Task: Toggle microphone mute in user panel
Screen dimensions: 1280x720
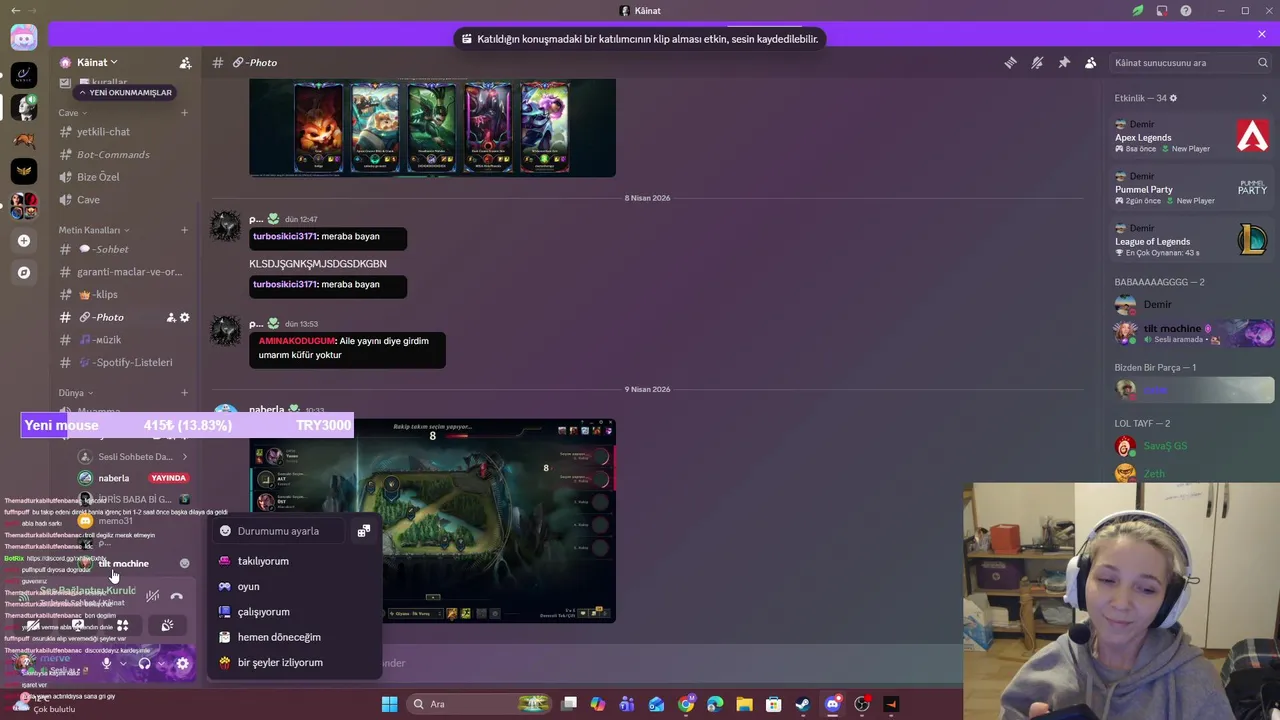Action: (106, 663)
